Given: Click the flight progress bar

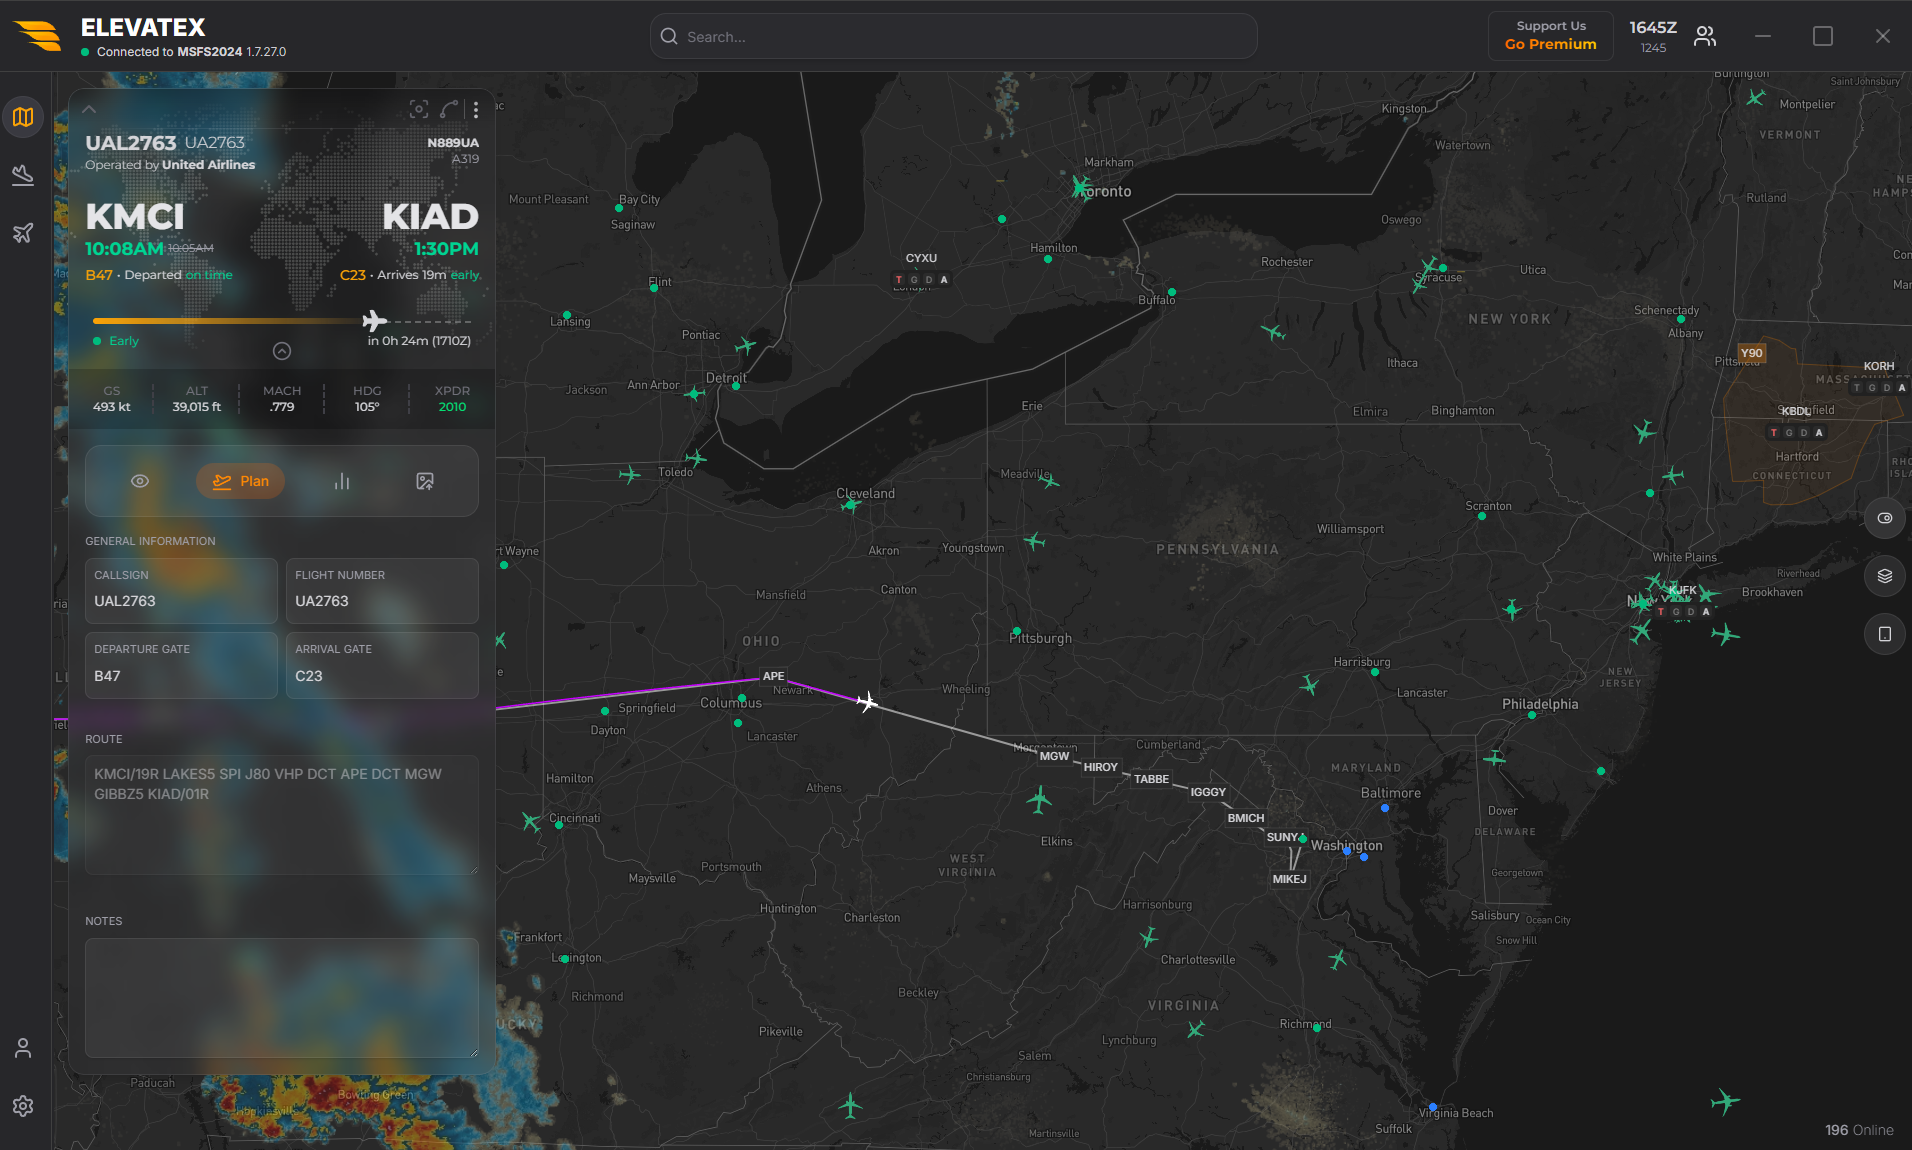Looking at the screenshot, I should (x=282, y=321).
